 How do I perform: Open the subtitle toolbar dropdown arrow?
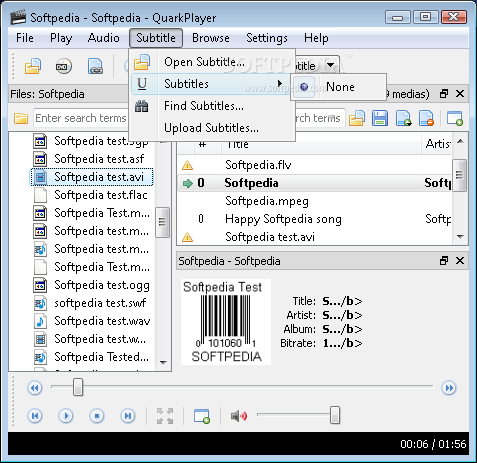pyautogui.click(x=330, y=65)
